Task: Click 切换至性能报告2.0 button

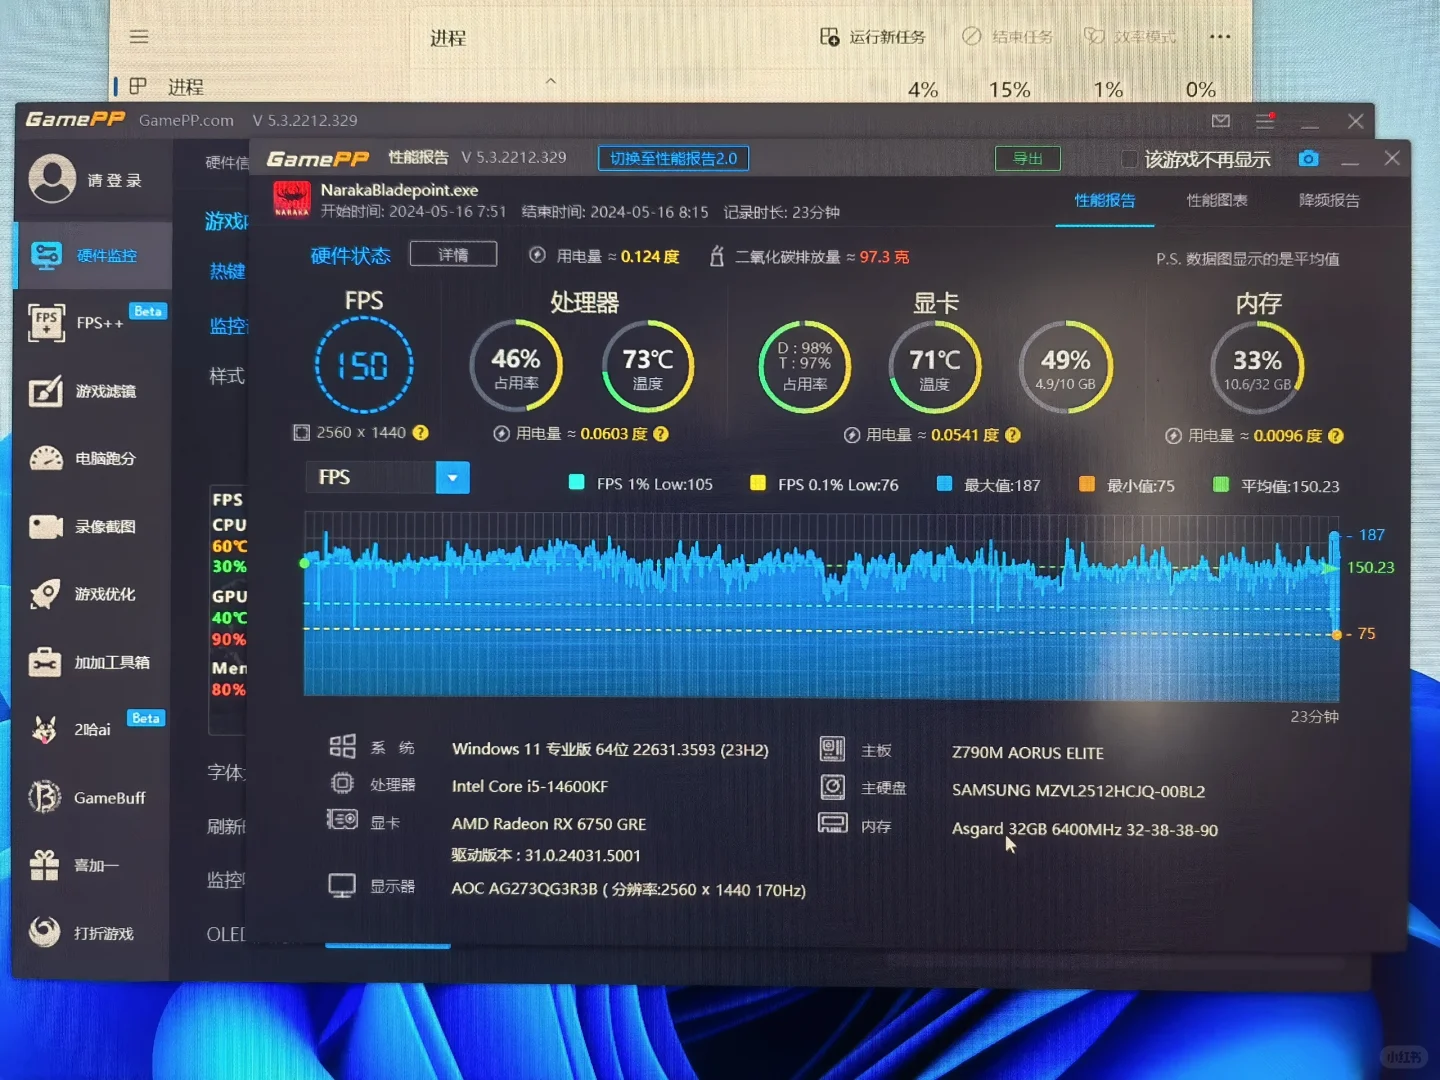Action: pyautogui.click(x=673, y=159)
